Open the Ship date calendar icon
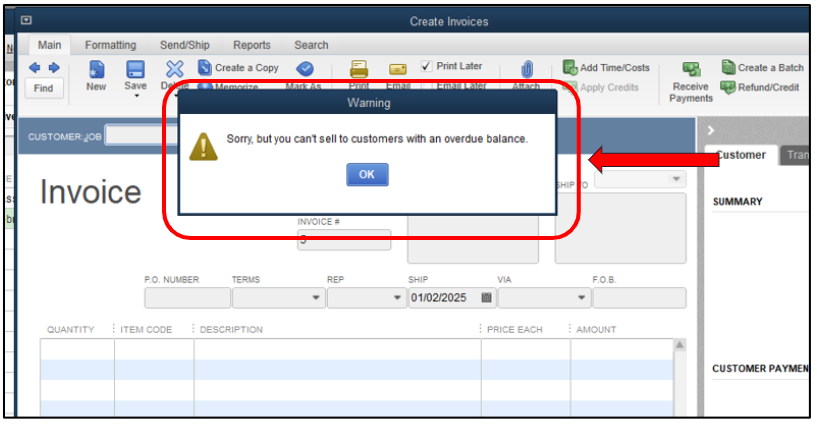The image size is (817, 424). coord(486,298)
